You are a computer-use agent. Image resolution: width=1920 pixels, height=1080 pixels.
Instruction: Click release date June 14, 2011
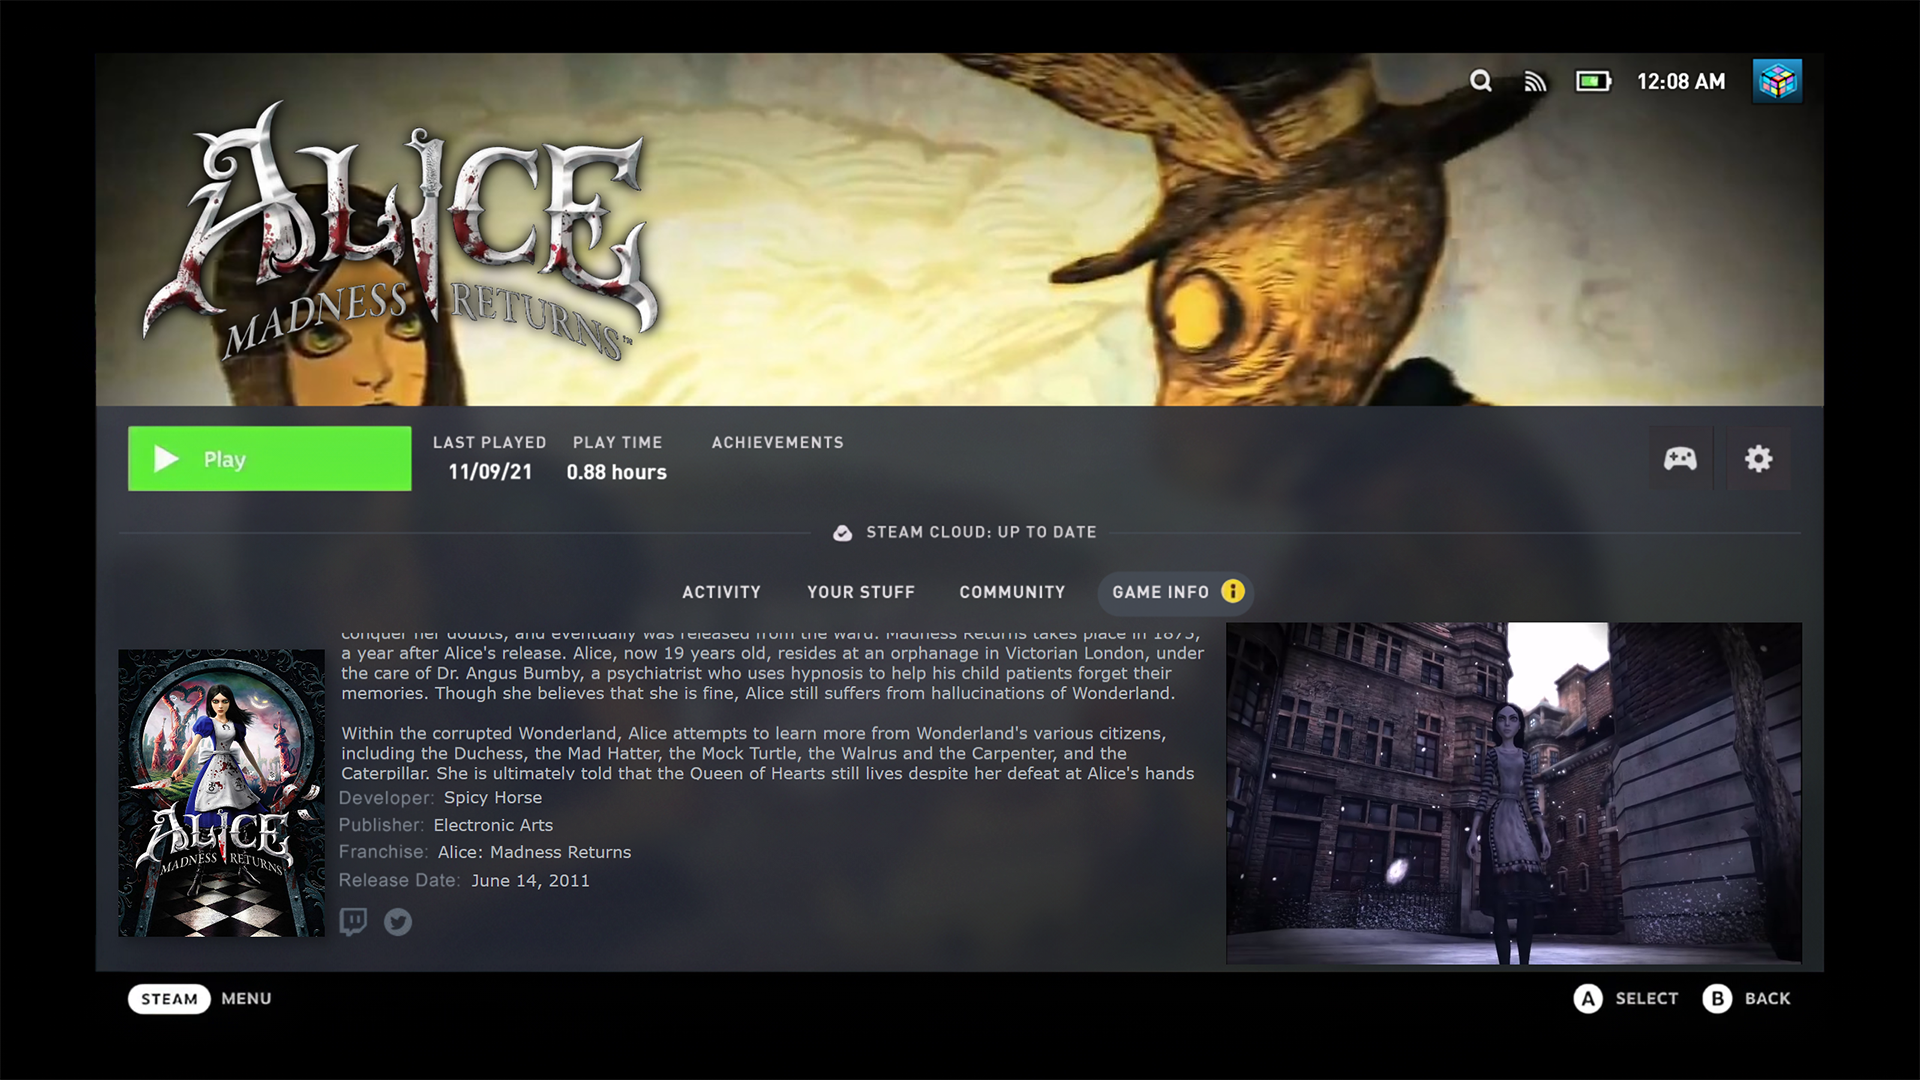pyautogui.click(x=530, y=881)
